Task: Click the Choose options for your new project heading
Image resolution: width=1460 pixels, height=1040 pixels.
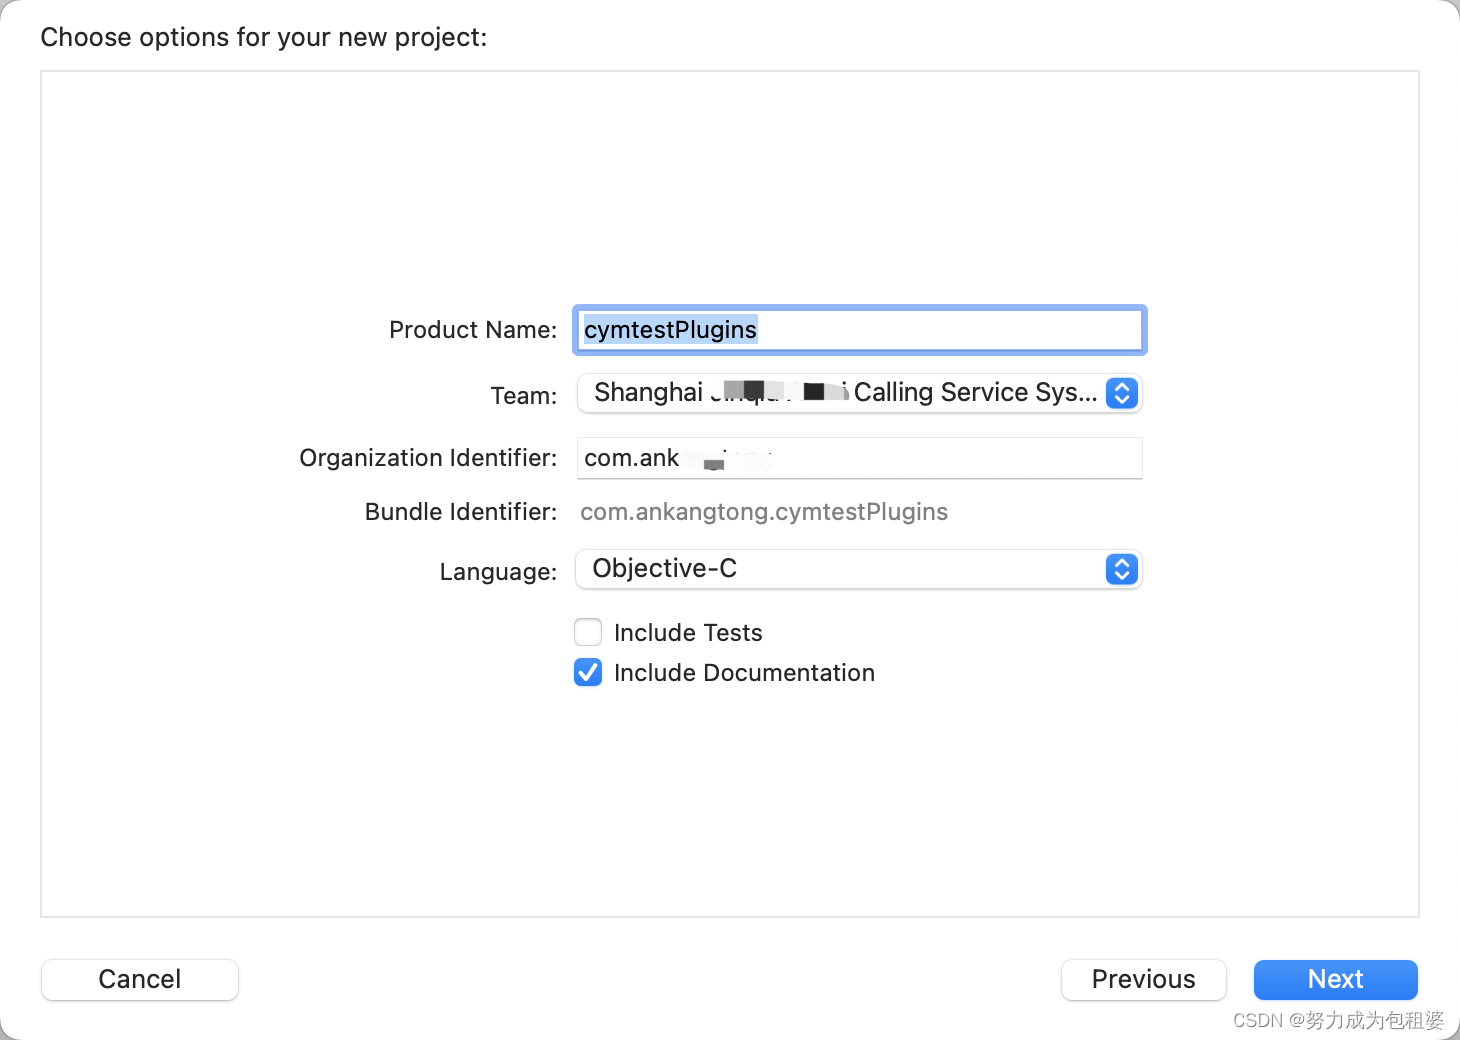Action: click(x=264, y=37)
